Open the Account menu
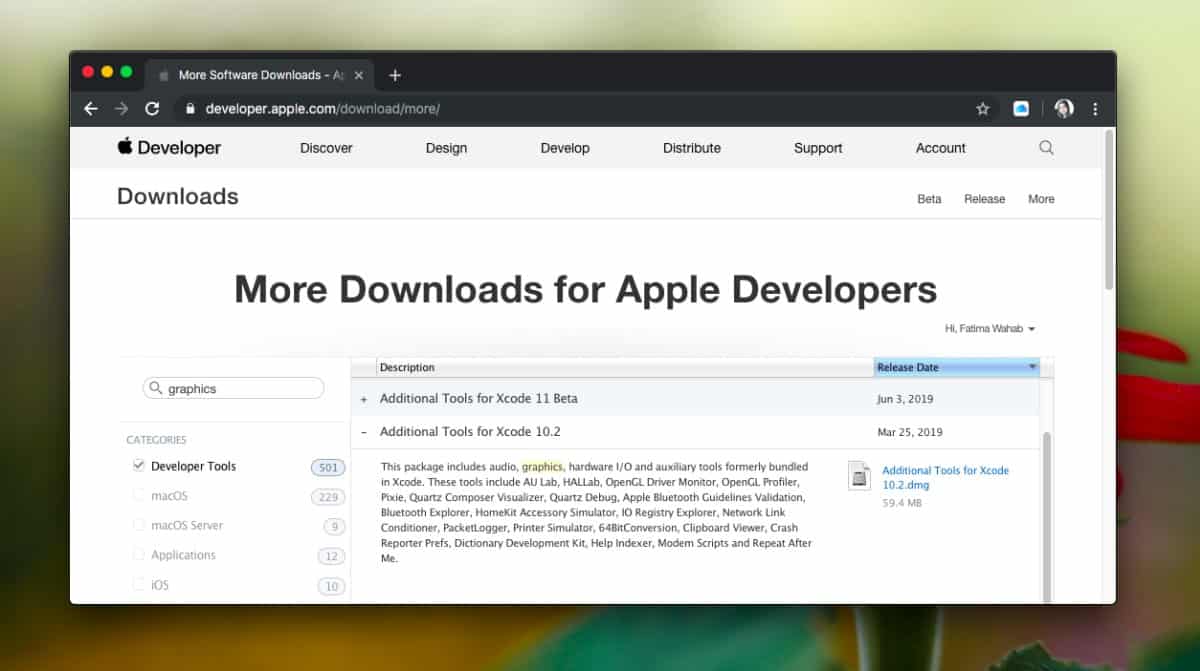This screenshot has height=671, width=1200. (x=941, y=148)
